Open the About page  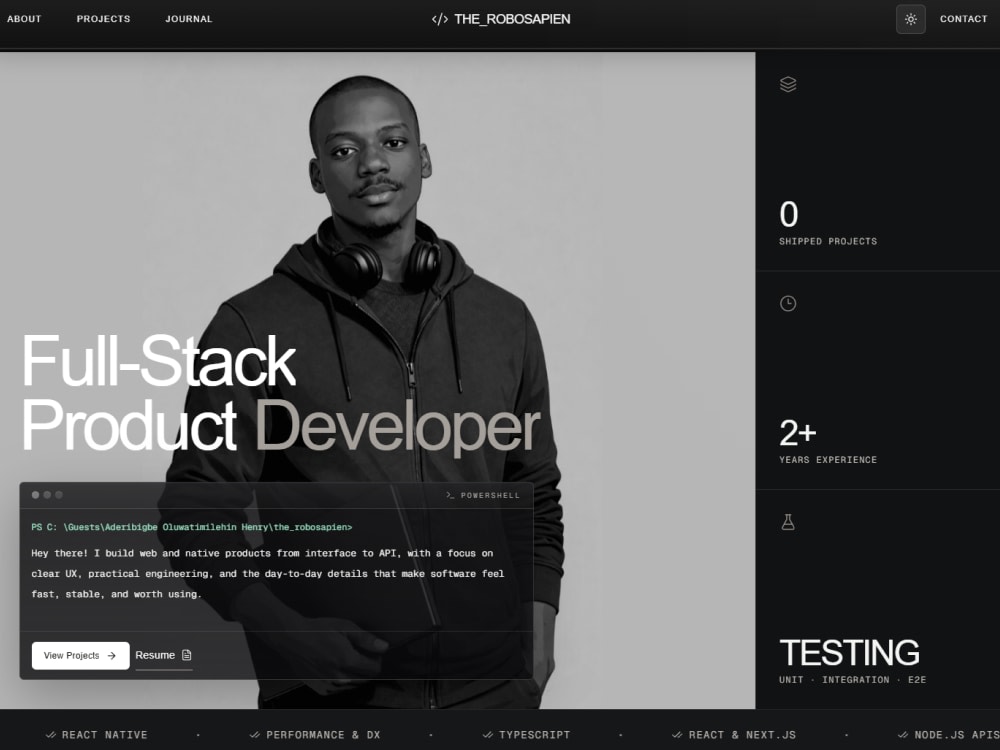point(24,19)
